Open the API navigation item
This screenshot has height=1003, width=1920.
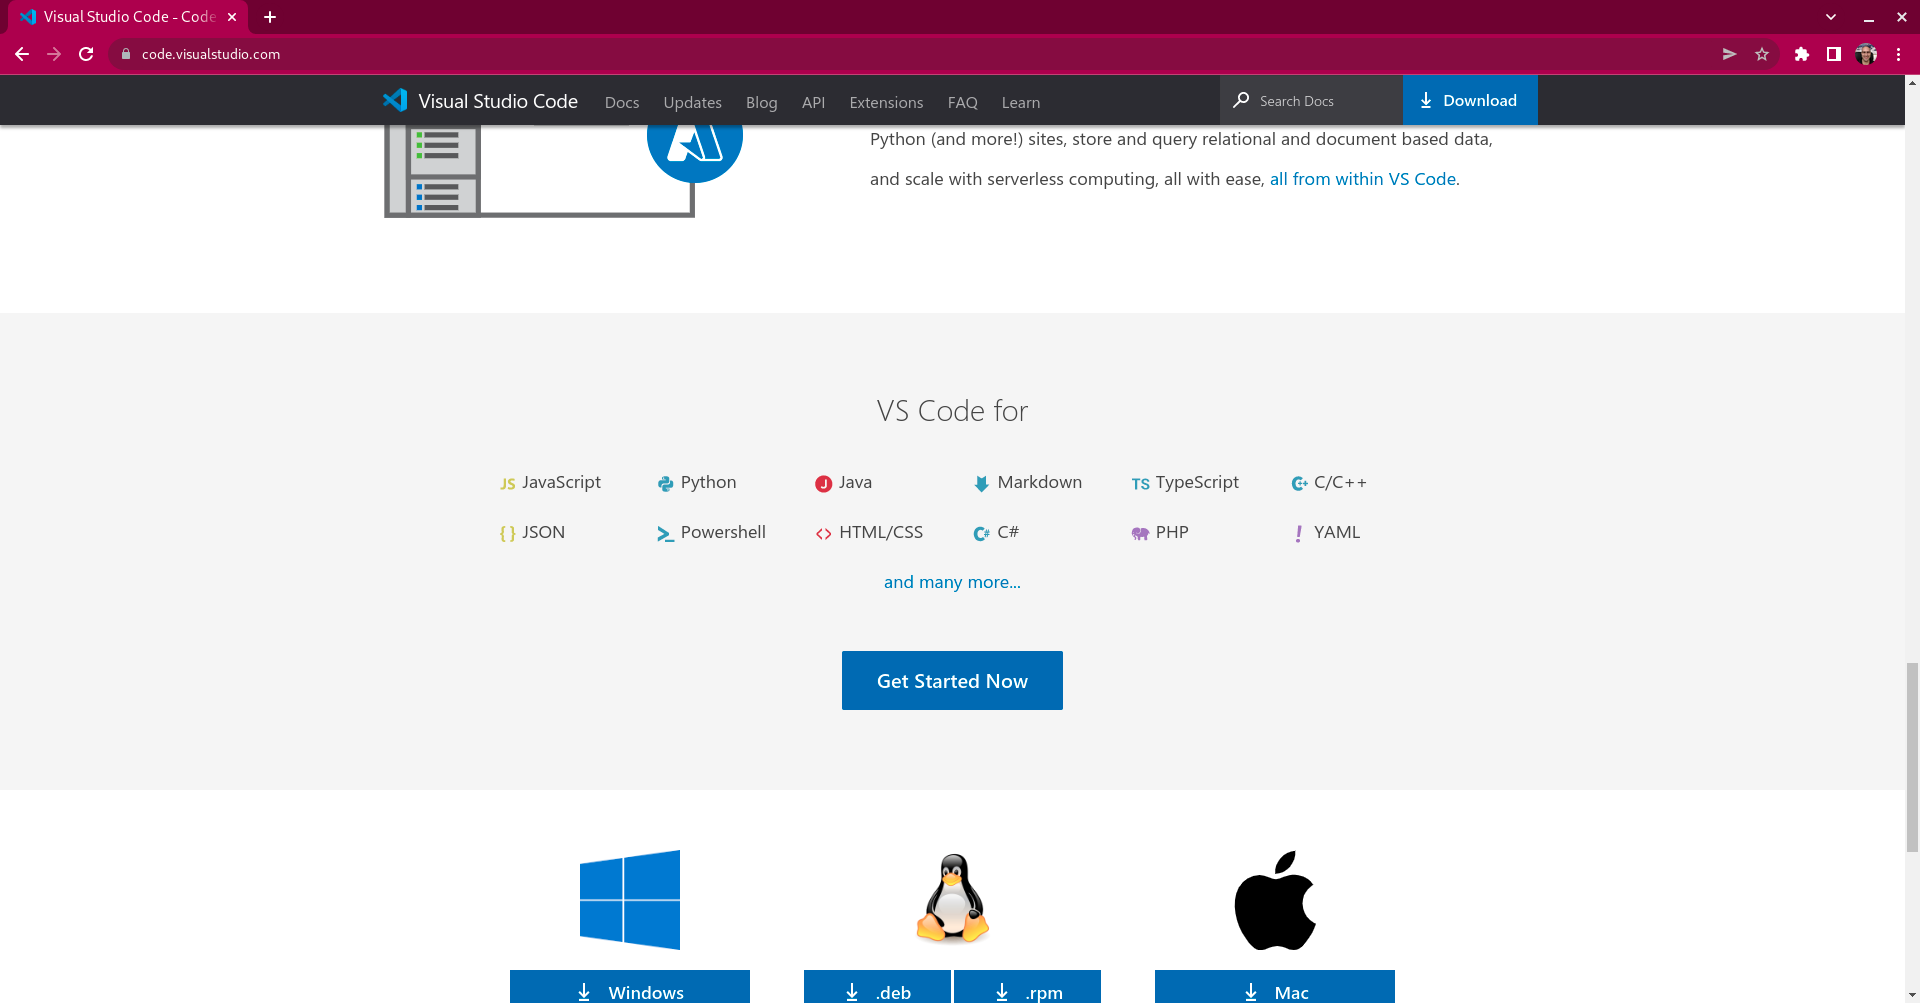(x=813, y=102)
